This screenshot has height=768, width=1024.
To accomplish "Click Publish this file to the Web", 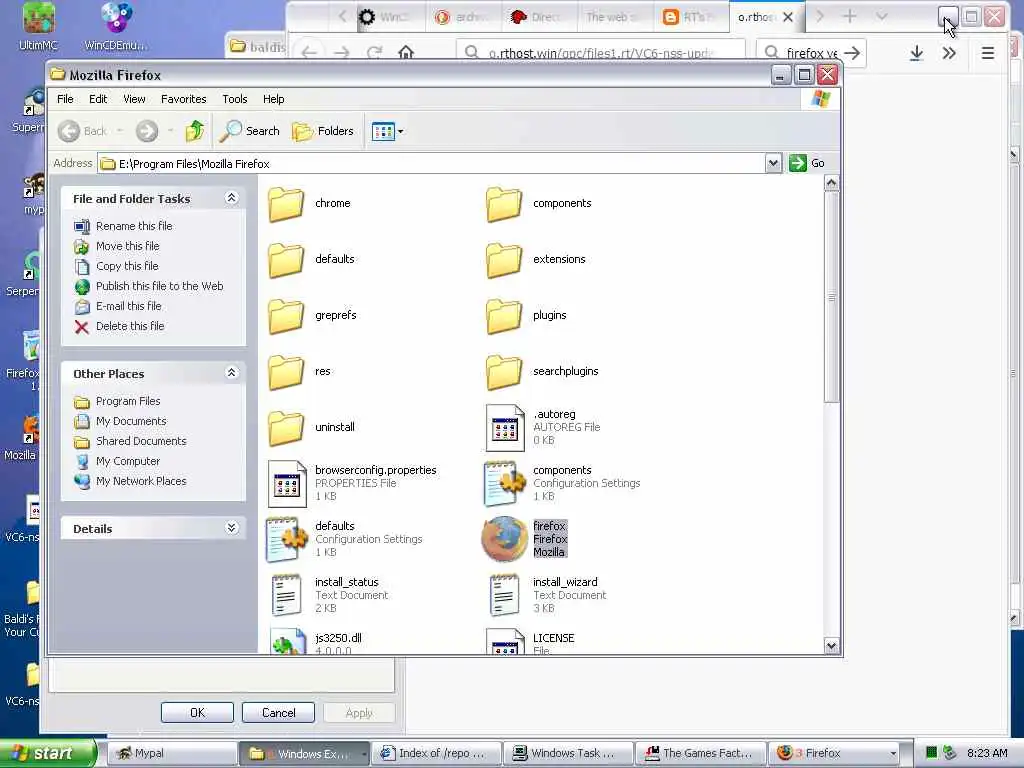I will pyautogui.click(x=159, y=286).
